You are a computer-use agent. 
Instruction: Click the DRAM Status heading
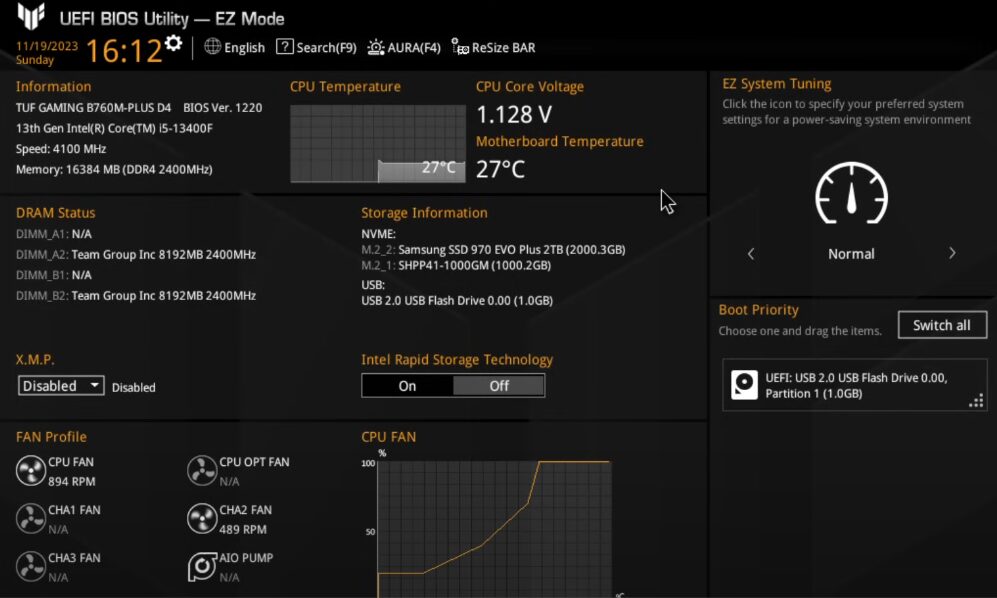56,213
